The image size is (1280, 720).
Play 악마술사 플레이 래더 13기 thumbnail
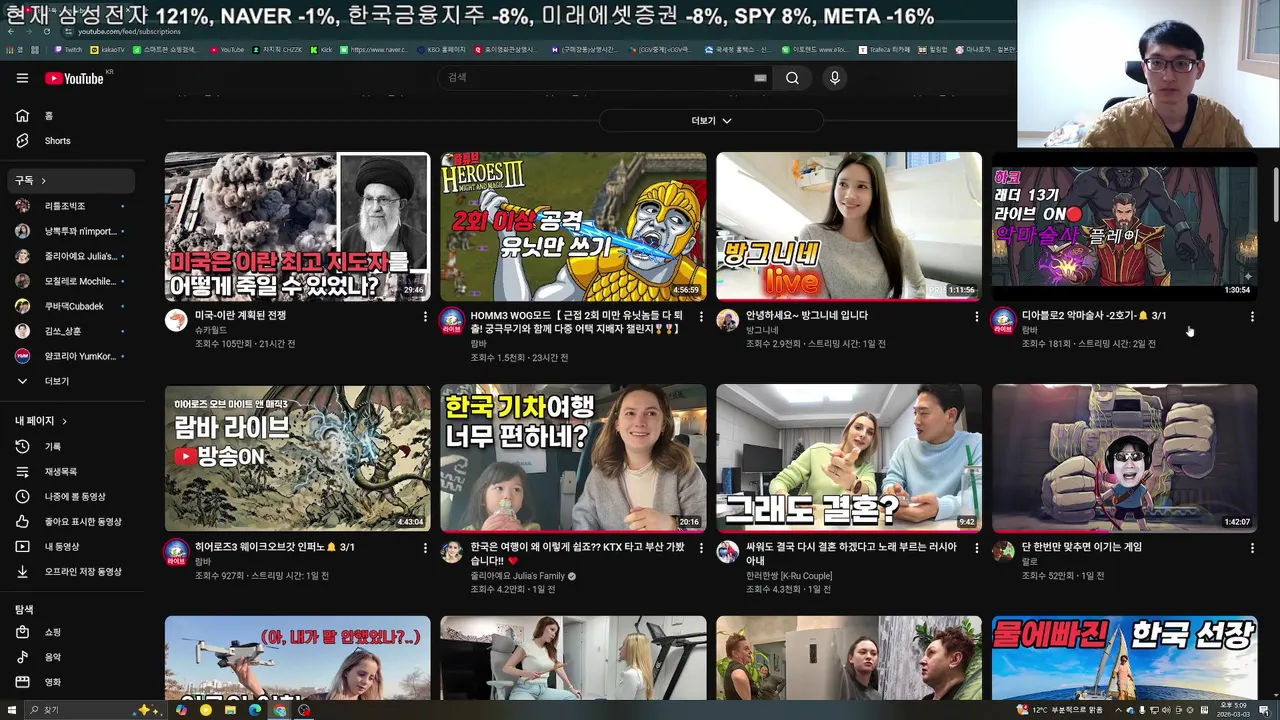pos(1124,226)
